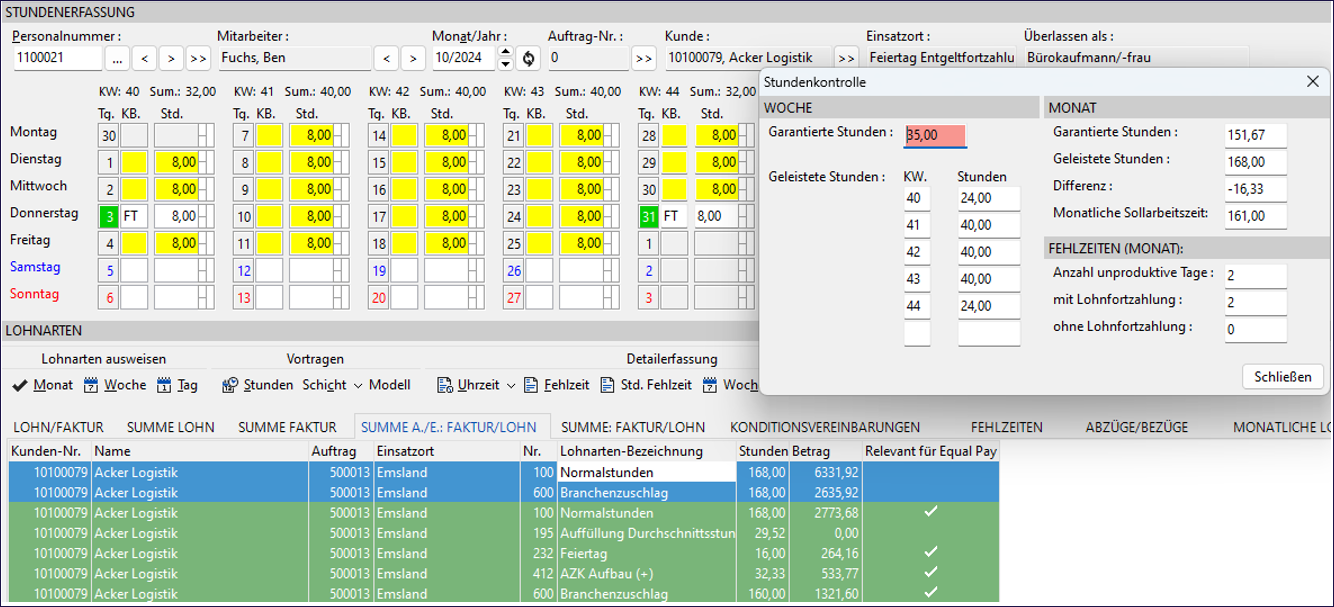Select the Feiertag wage type row
This screenshot has width=1334, height=607.
click(x=503, y=553)
